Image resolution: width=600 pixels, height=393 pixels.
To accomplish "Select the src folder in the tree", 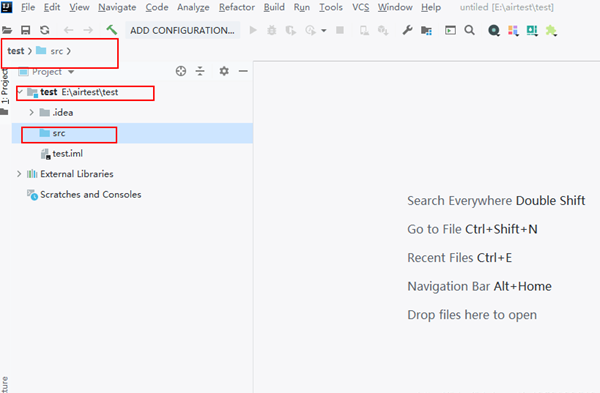I will 132,133.
